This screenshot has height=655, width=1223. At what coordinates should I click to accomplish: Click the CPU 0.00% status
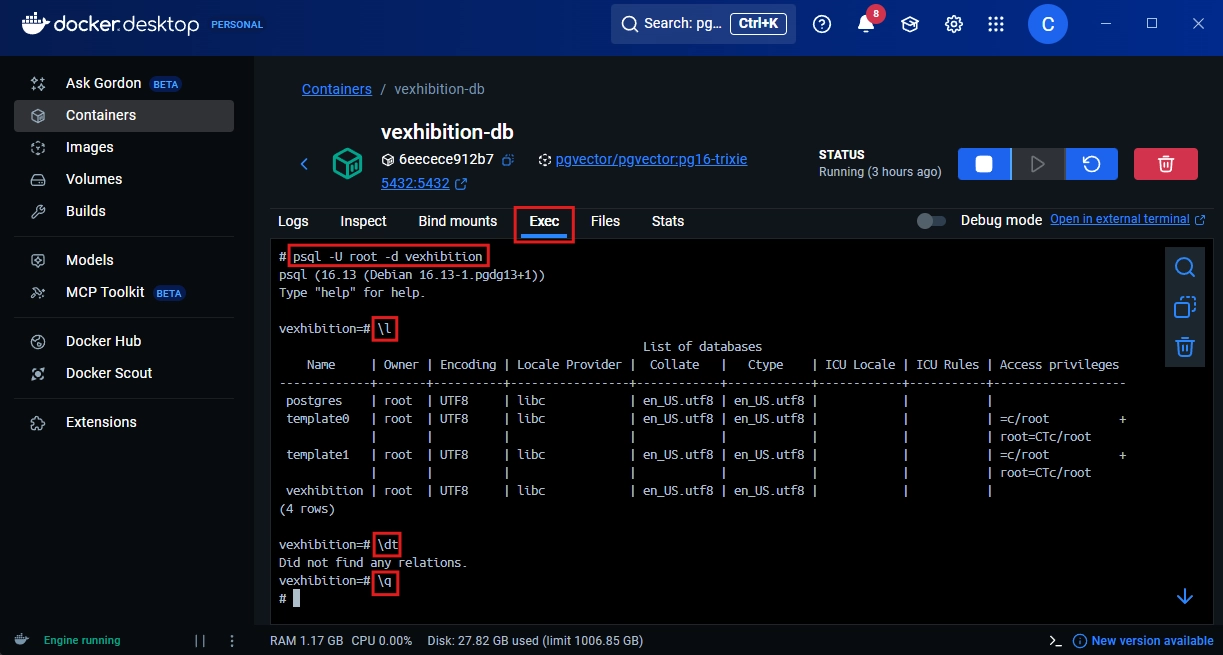[382, 641]
